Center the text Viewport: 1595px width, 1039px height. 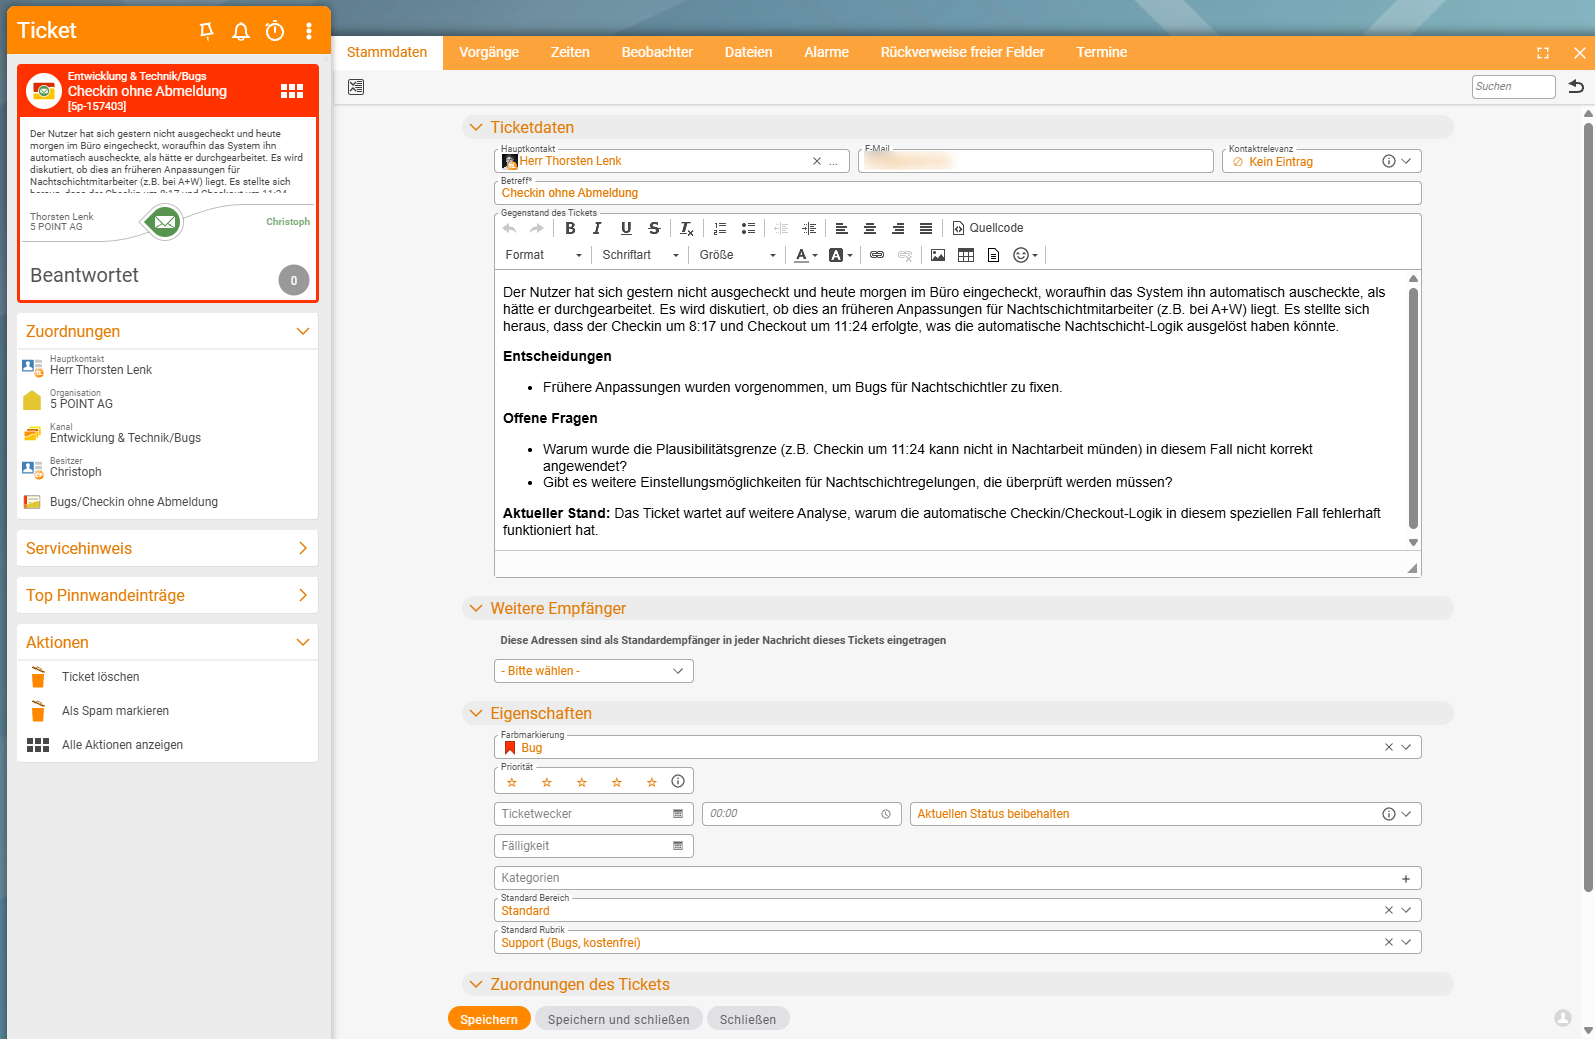click(x=870, y=228)
